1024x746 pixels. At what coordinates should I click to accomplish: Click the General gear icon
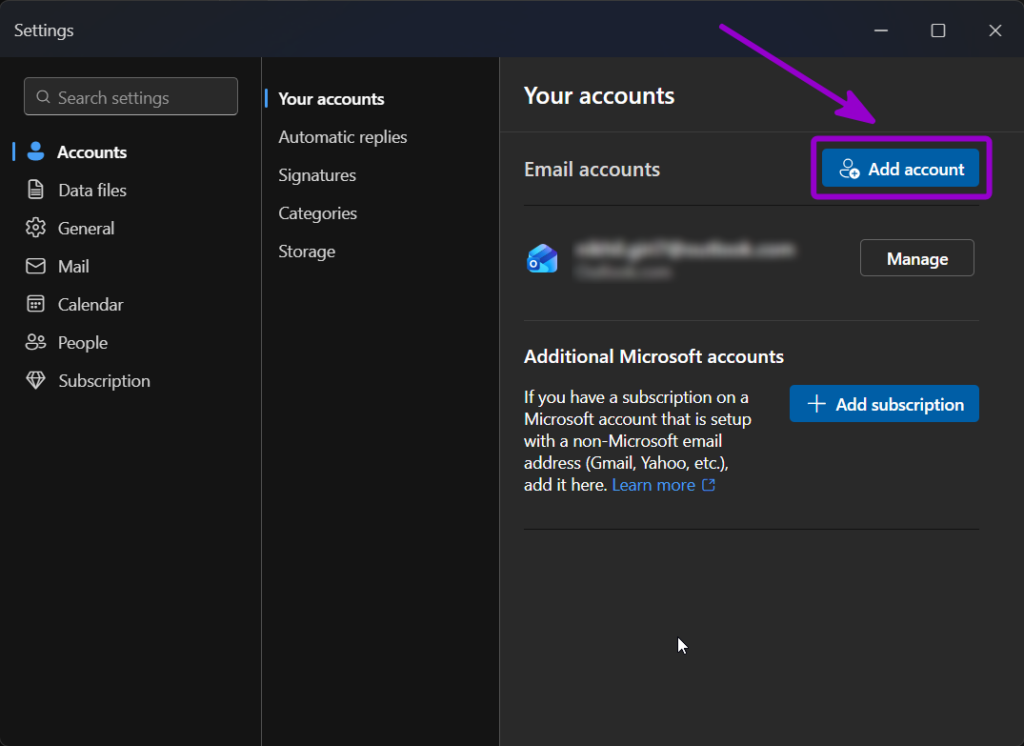pos(35,227)
